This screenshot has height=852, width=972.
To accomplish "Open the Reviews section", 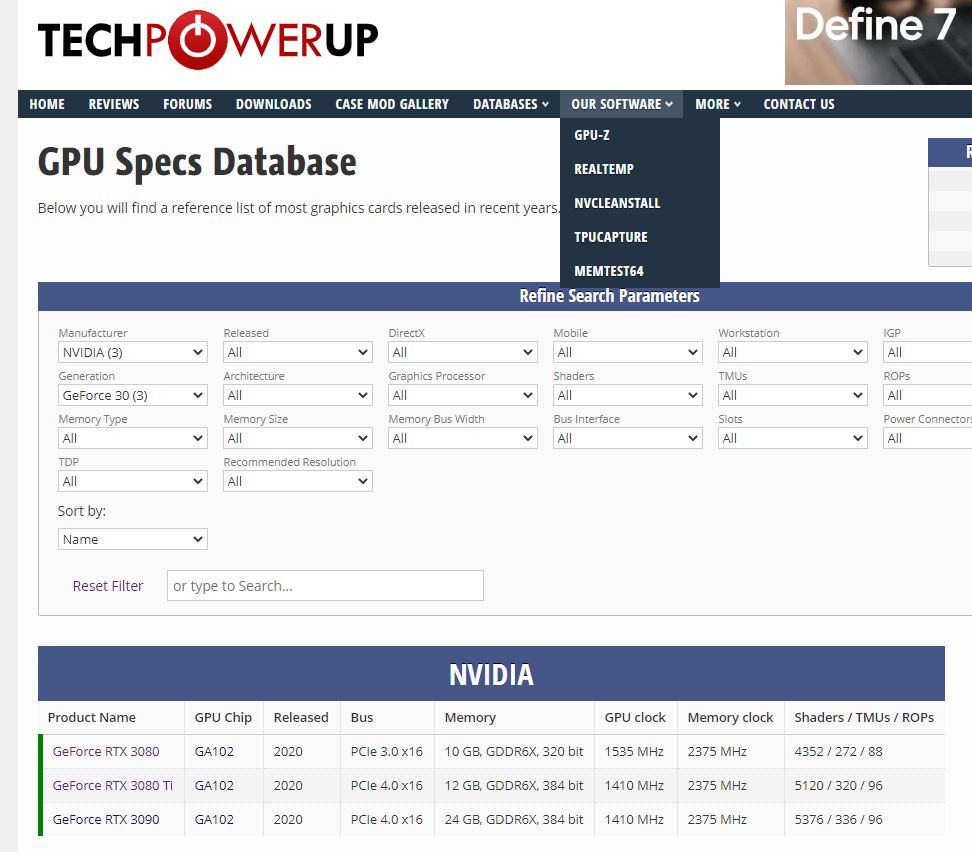I will click(114, 104).
